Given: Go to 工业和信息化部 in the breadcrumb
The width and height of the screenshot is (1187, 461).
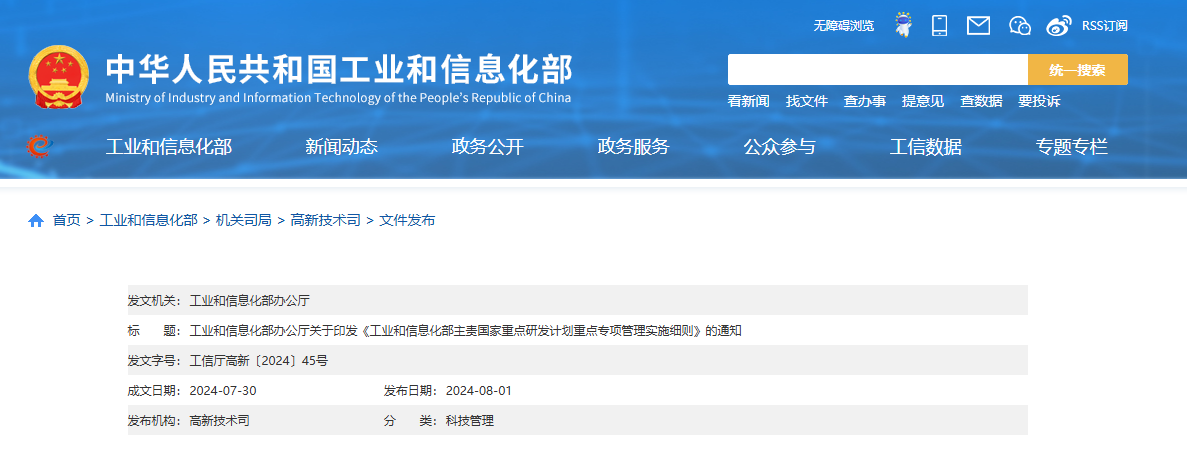Looking at the screenshot, I should (x=148, y=221).
